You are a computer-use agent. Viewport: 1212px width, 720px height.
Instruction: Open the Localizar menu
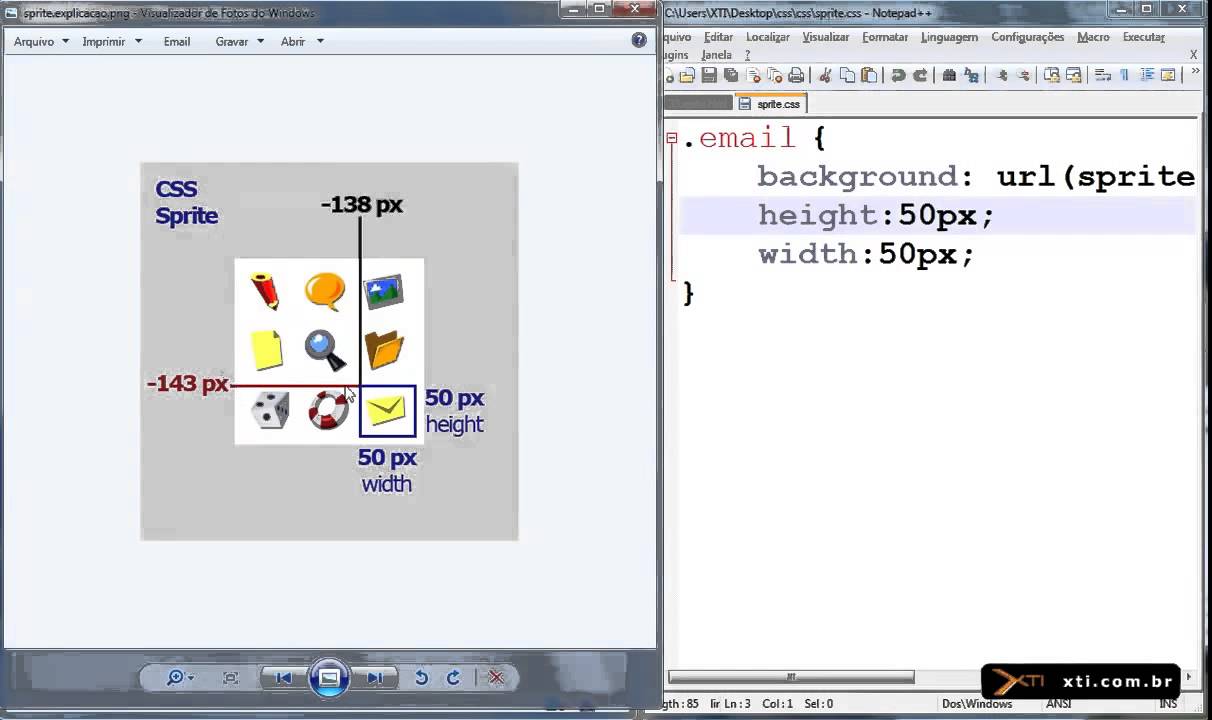767,37
